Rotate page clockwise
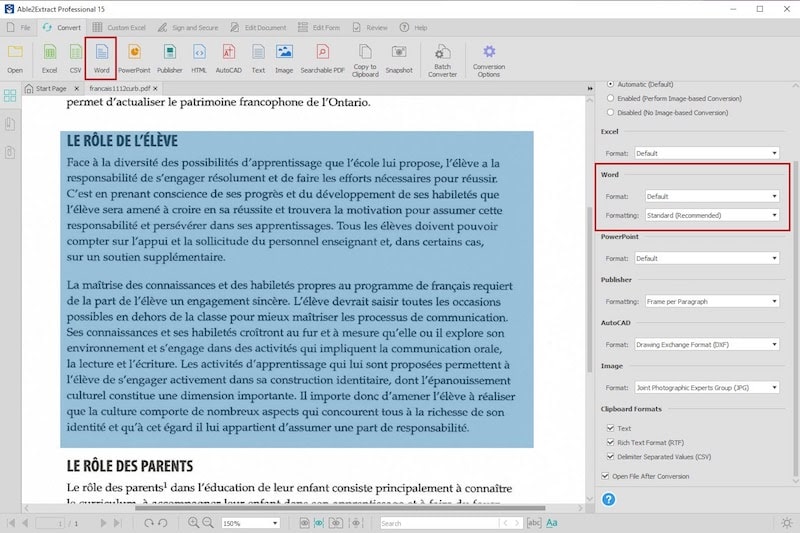 (148, 523)
